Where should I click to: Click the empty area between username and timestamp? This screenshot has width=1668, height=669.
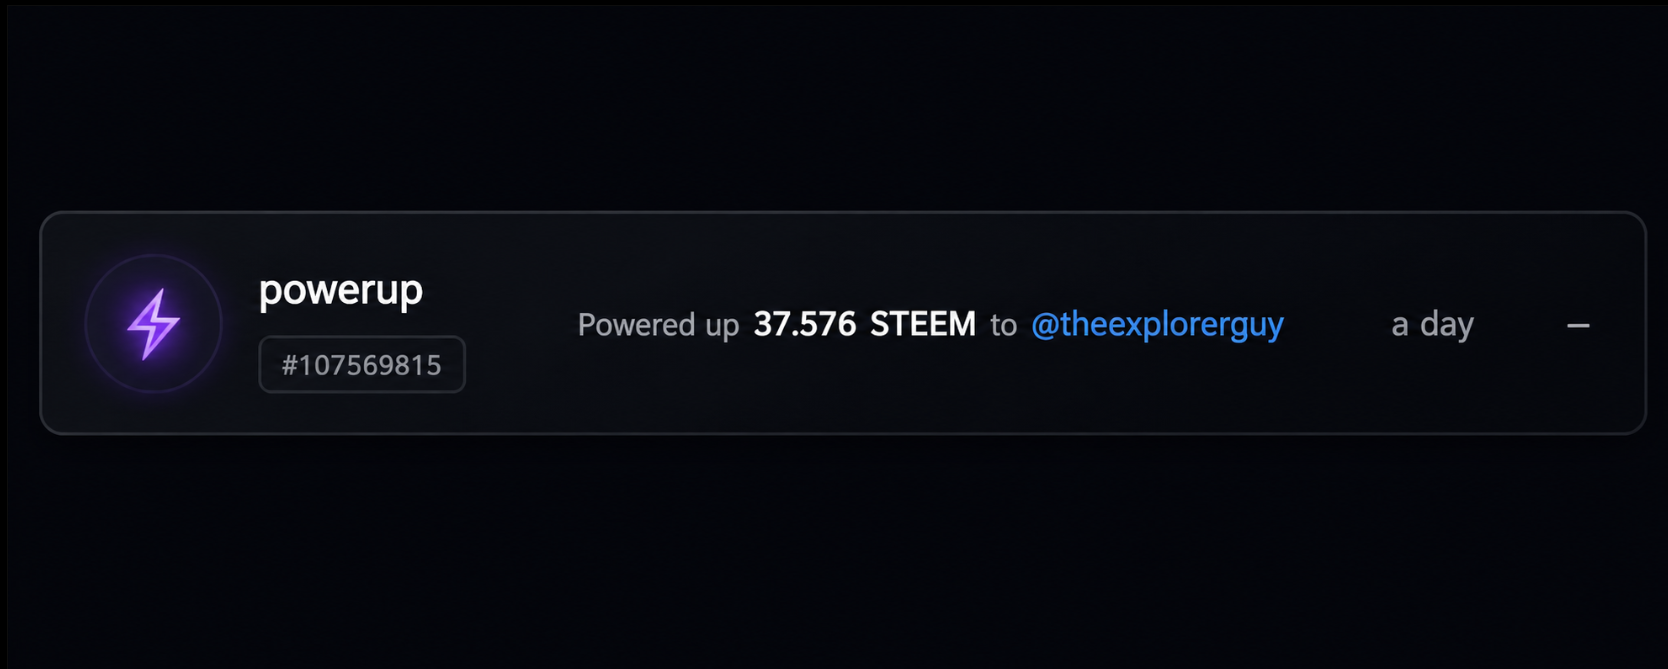point(1337,324)
